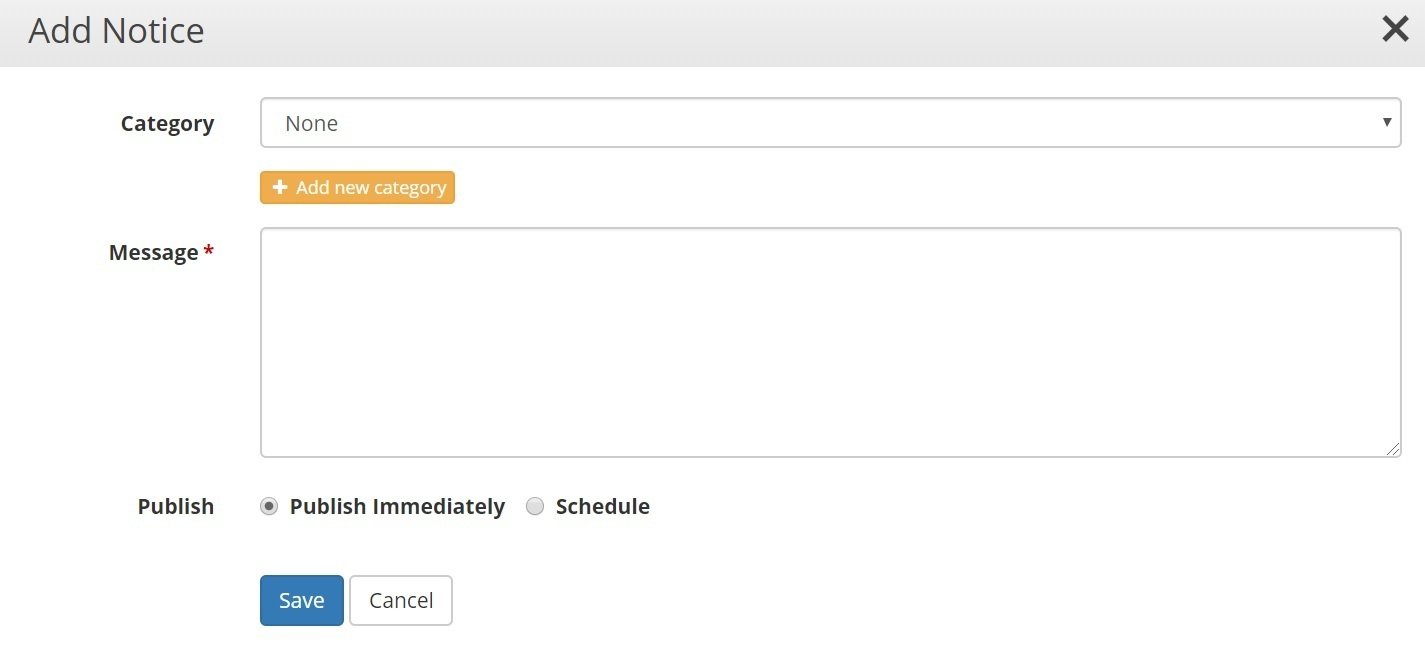Click the gray dialog header bar
The image size is (1425, 658).
712,33
